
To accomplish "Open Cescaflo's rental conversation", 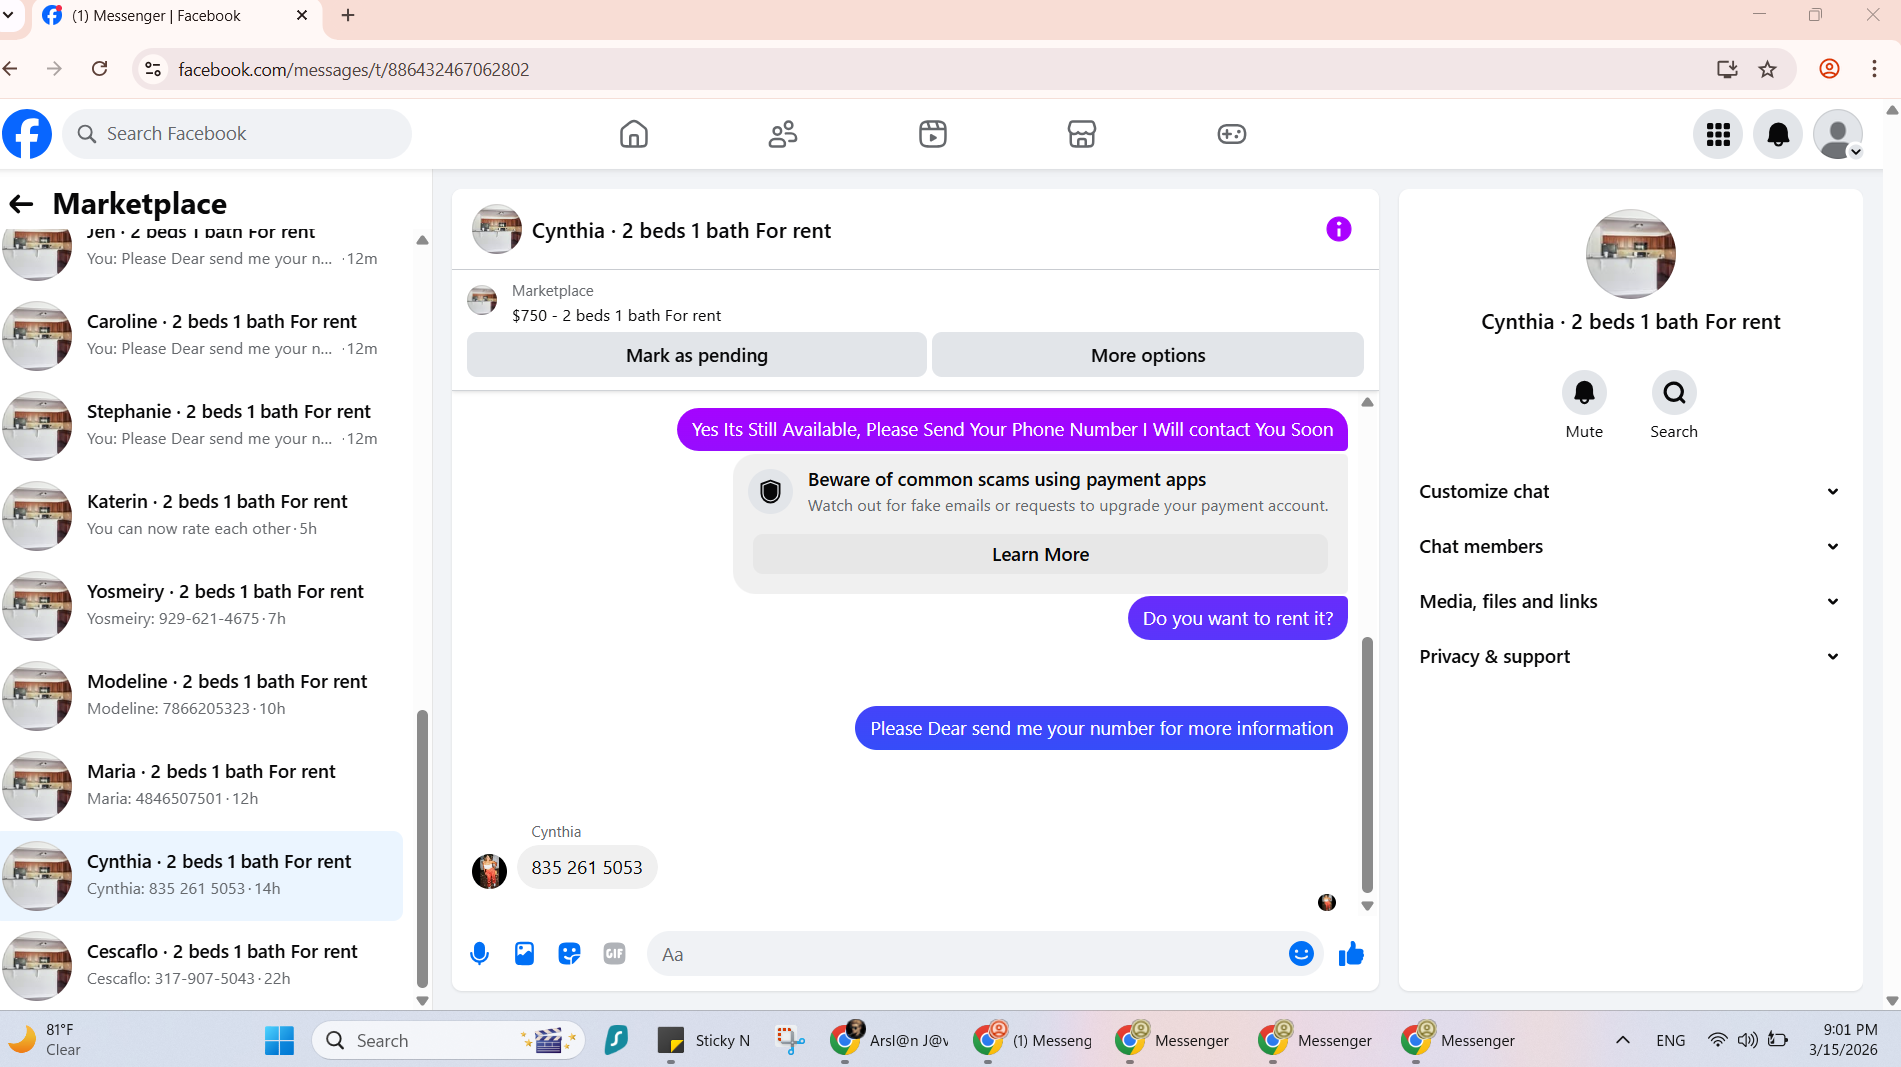I will pos(202,966).
